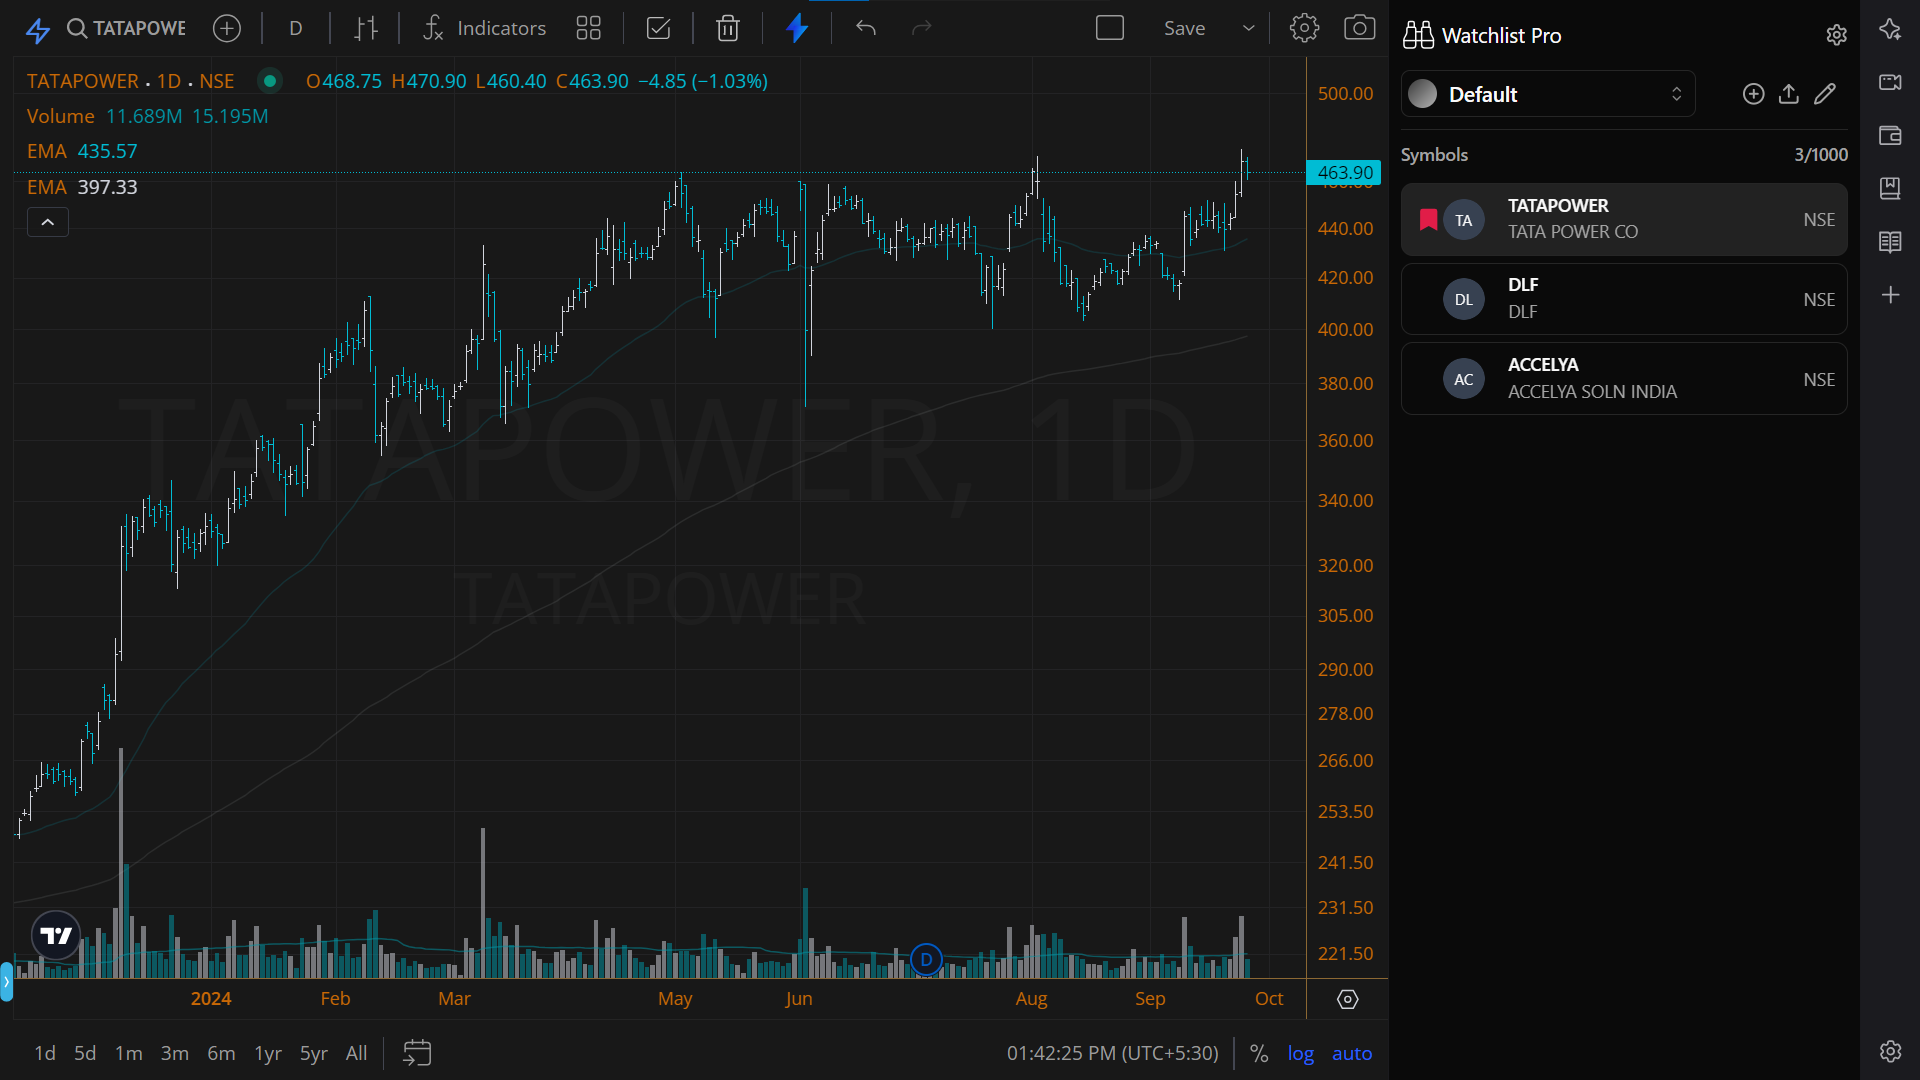Select the All range
The image size is (1920, 1080).
point(356,1053)
